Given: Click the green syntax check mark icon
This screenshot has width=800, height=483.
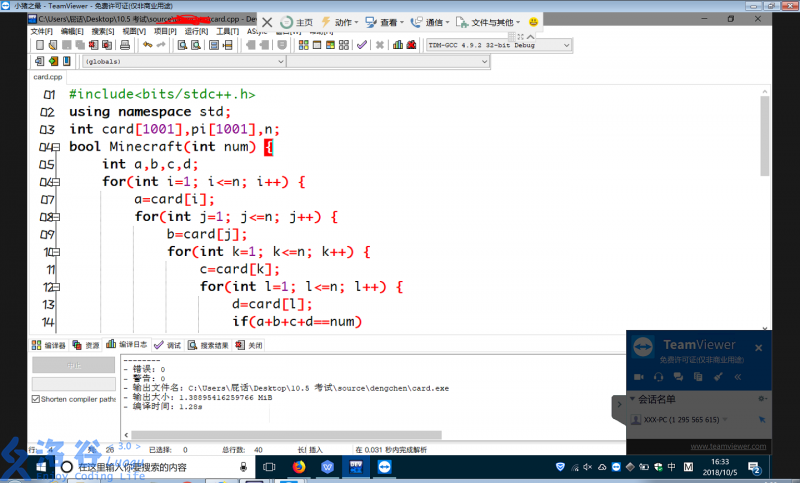Looking at the screenshot, I should click(362, 45).
